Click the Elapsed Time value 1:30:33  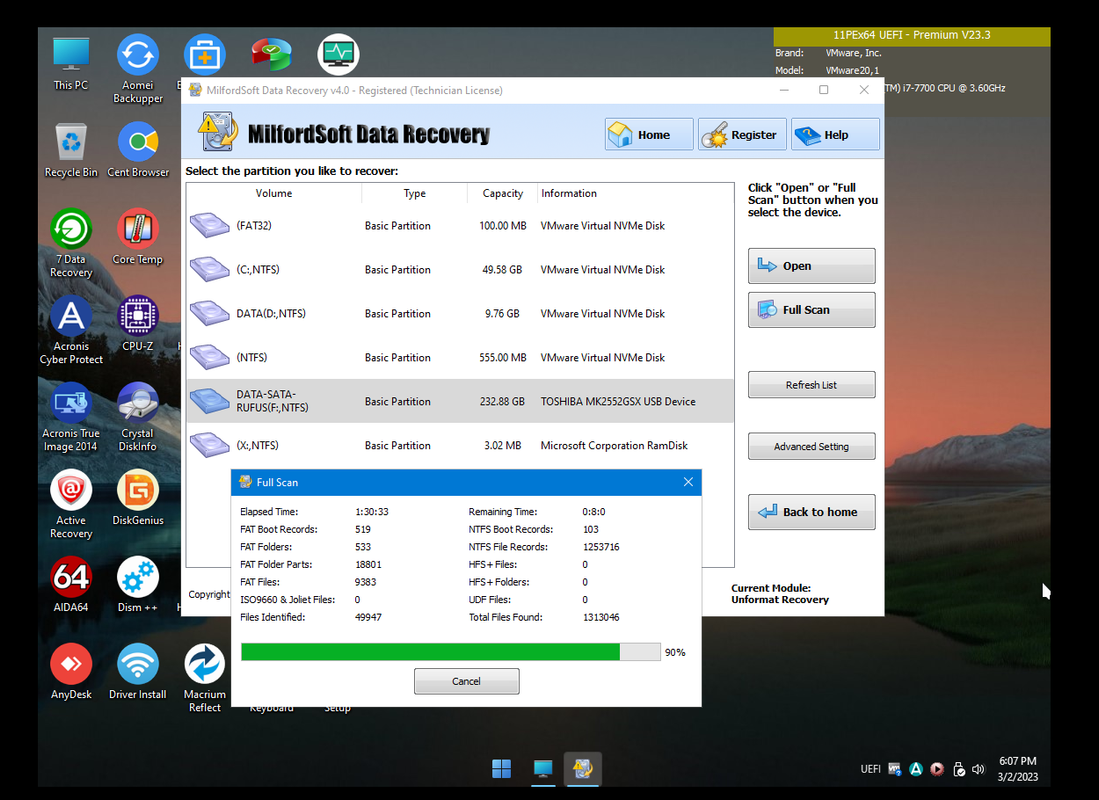371,512
